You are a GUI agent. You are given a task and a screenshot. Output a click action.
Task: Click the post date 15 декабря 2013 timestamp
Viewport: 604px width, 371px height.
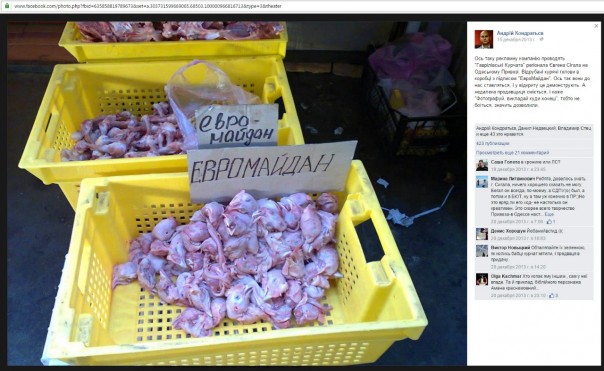[516, 39]
